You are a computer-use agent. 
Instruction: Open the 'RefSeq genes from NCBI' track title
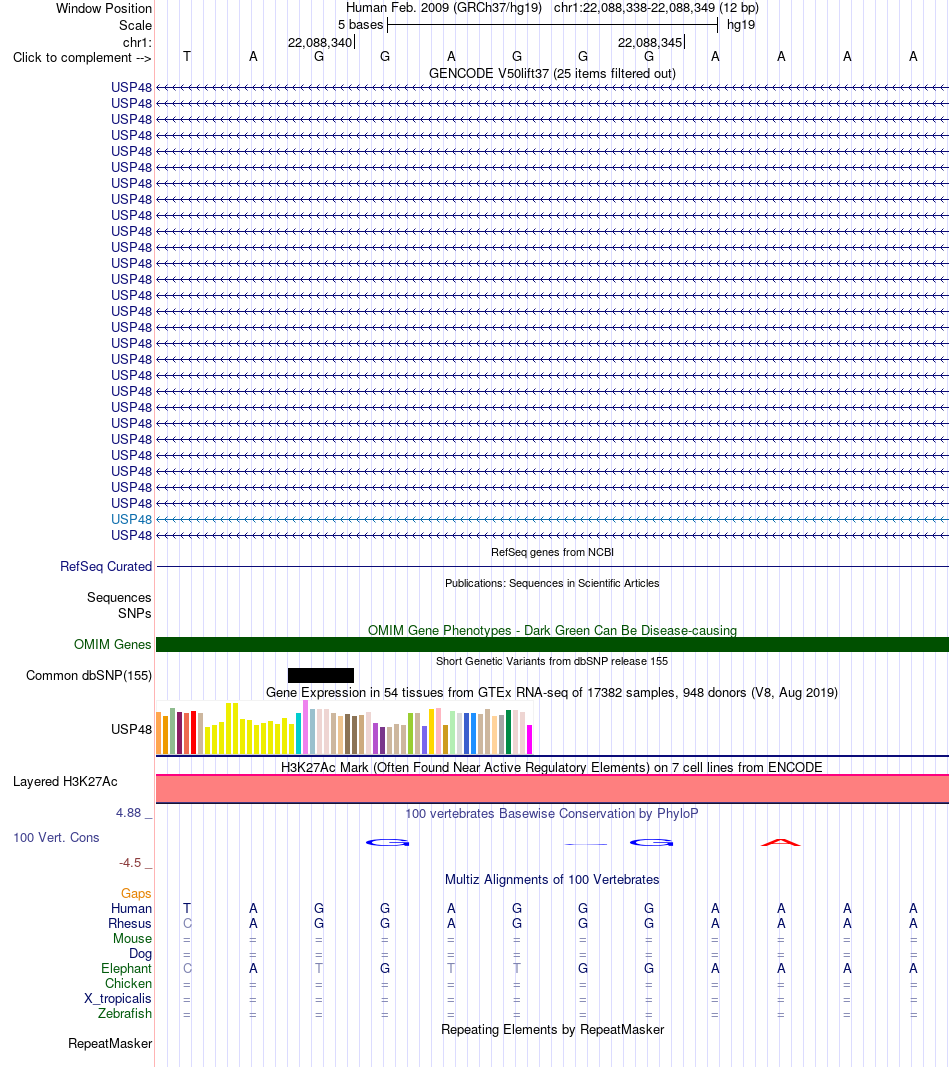click(552, 552)
